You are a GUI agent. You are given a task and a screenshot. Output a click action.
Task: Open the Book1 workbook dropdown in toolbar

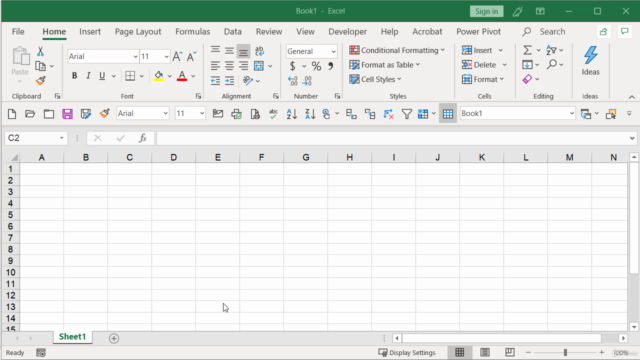(572, 113)
